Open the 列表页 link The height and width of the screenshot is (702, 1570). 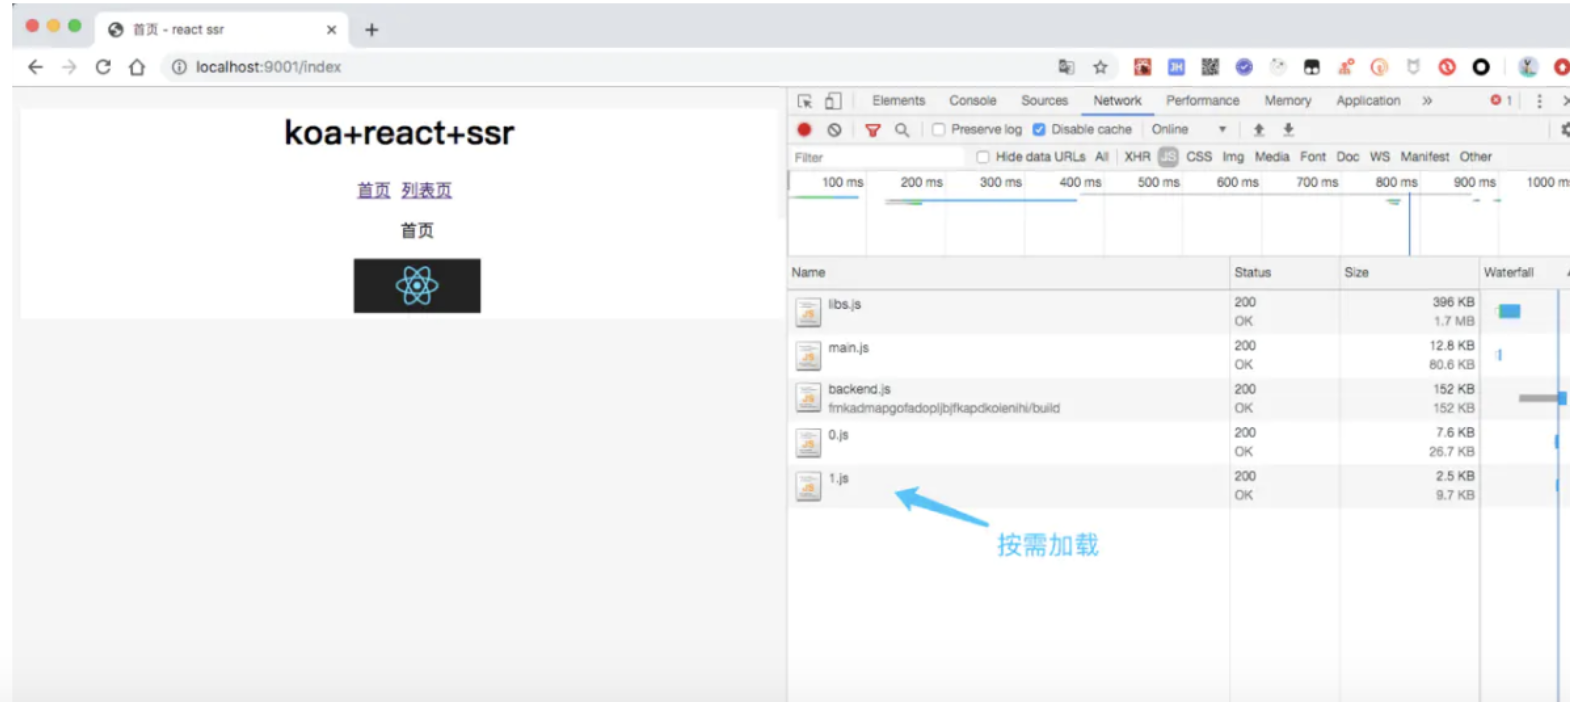click(x=427, y=190)
